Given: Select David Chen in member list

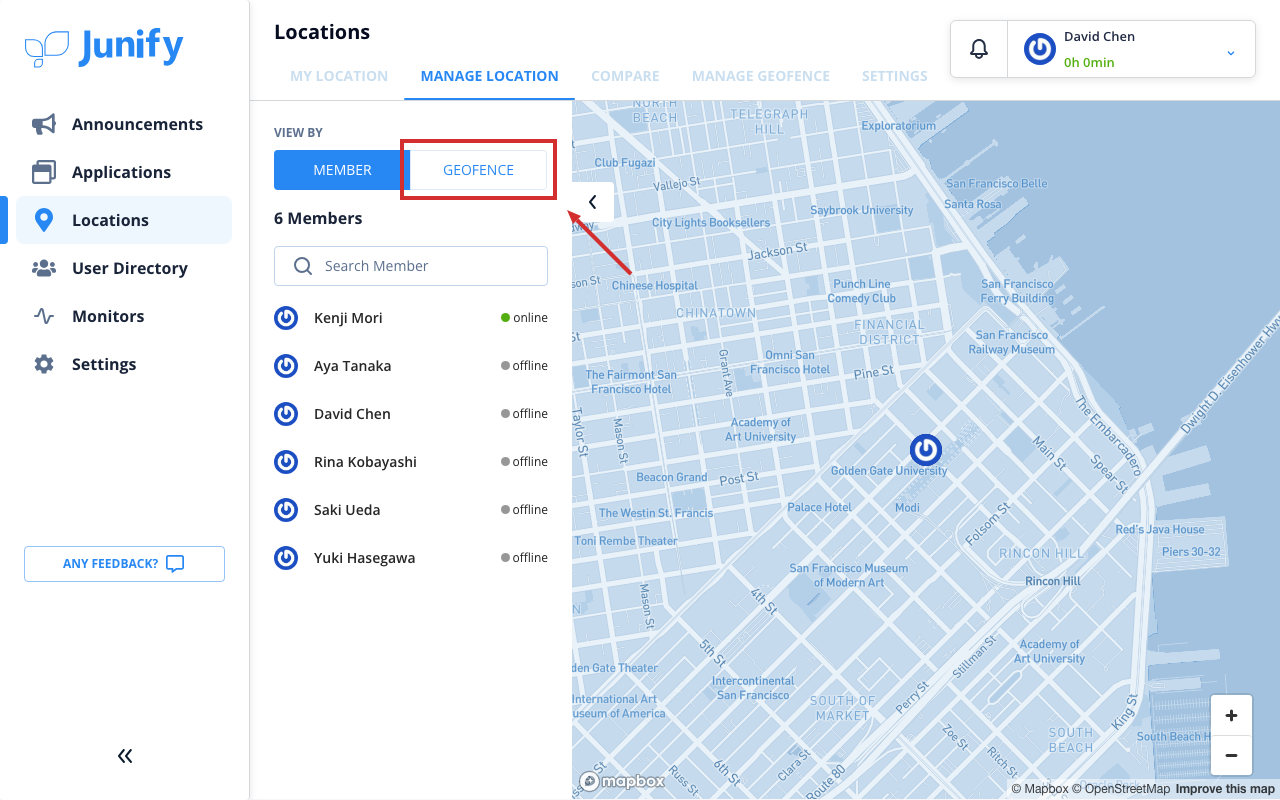Looking at the screenshot, I should click(x=411, y=414).
